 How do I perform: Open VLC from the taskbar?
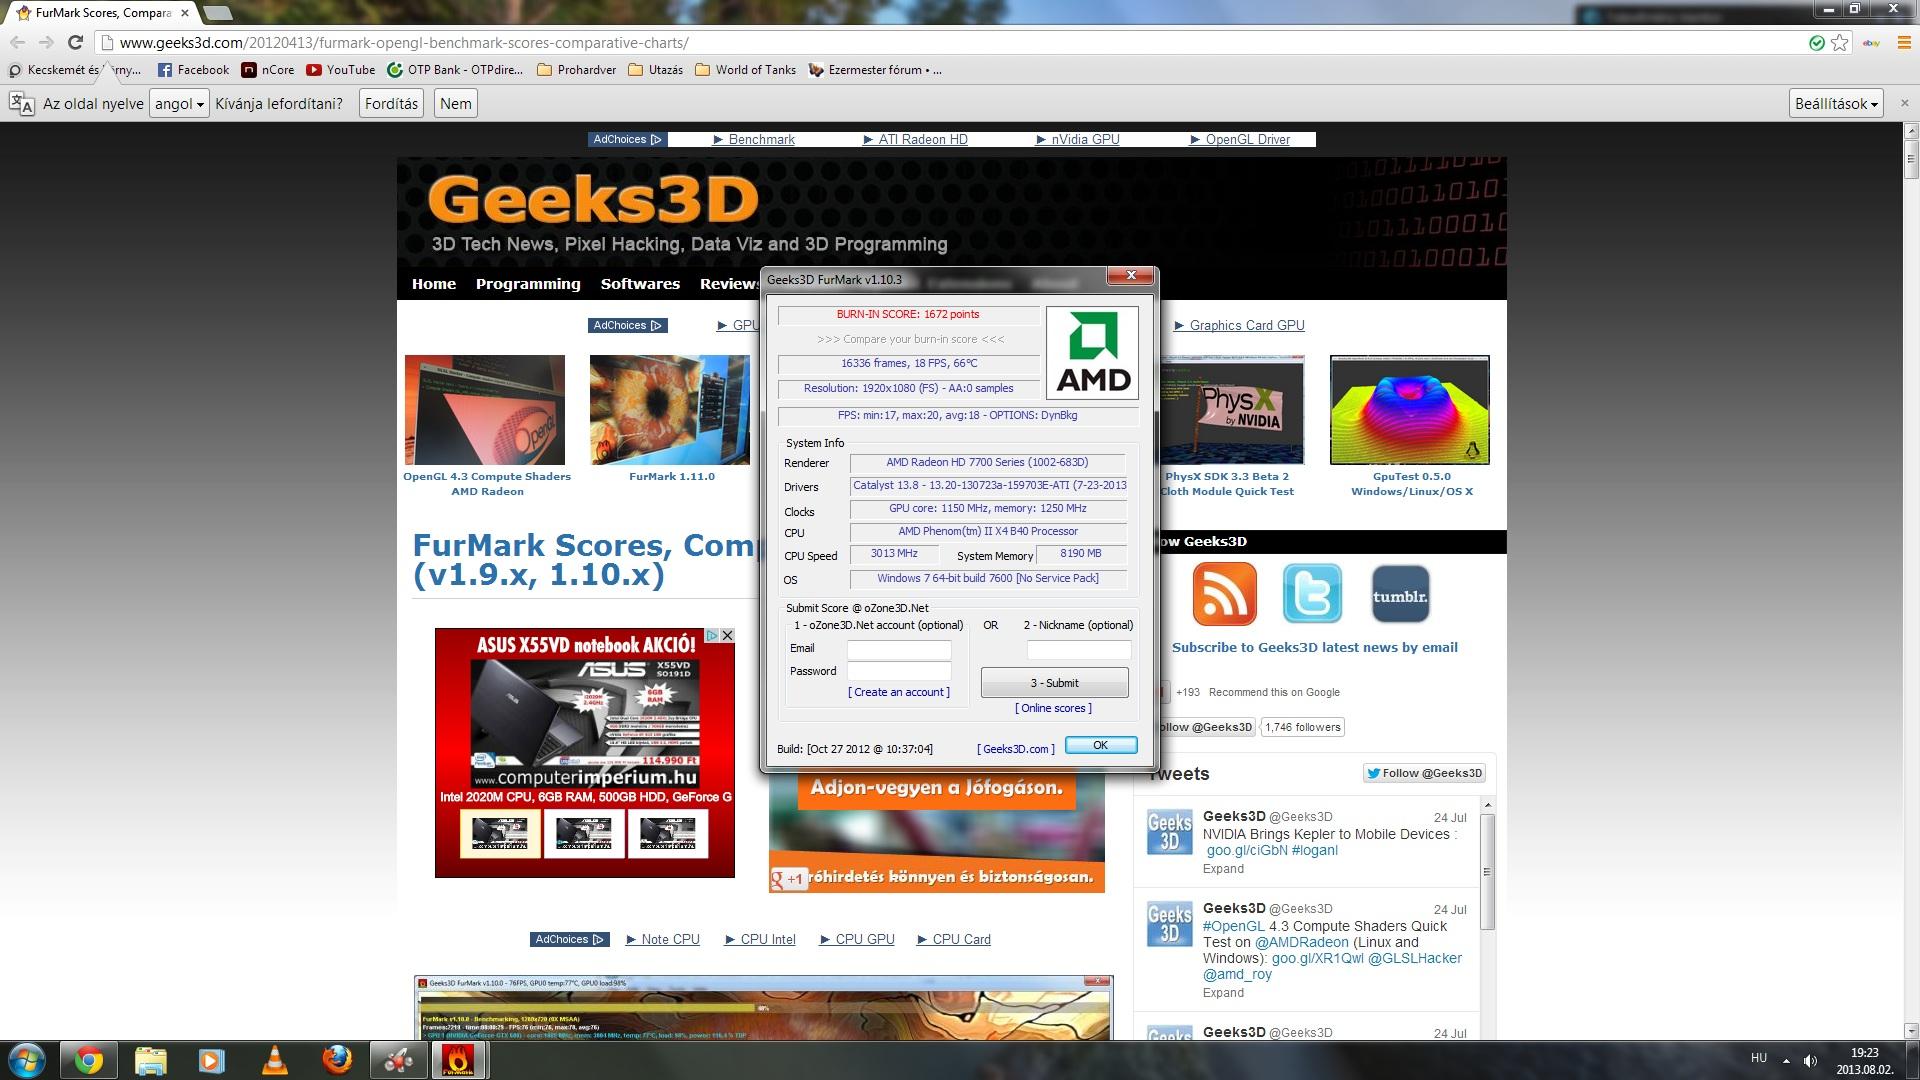(x=274, y=1060)
